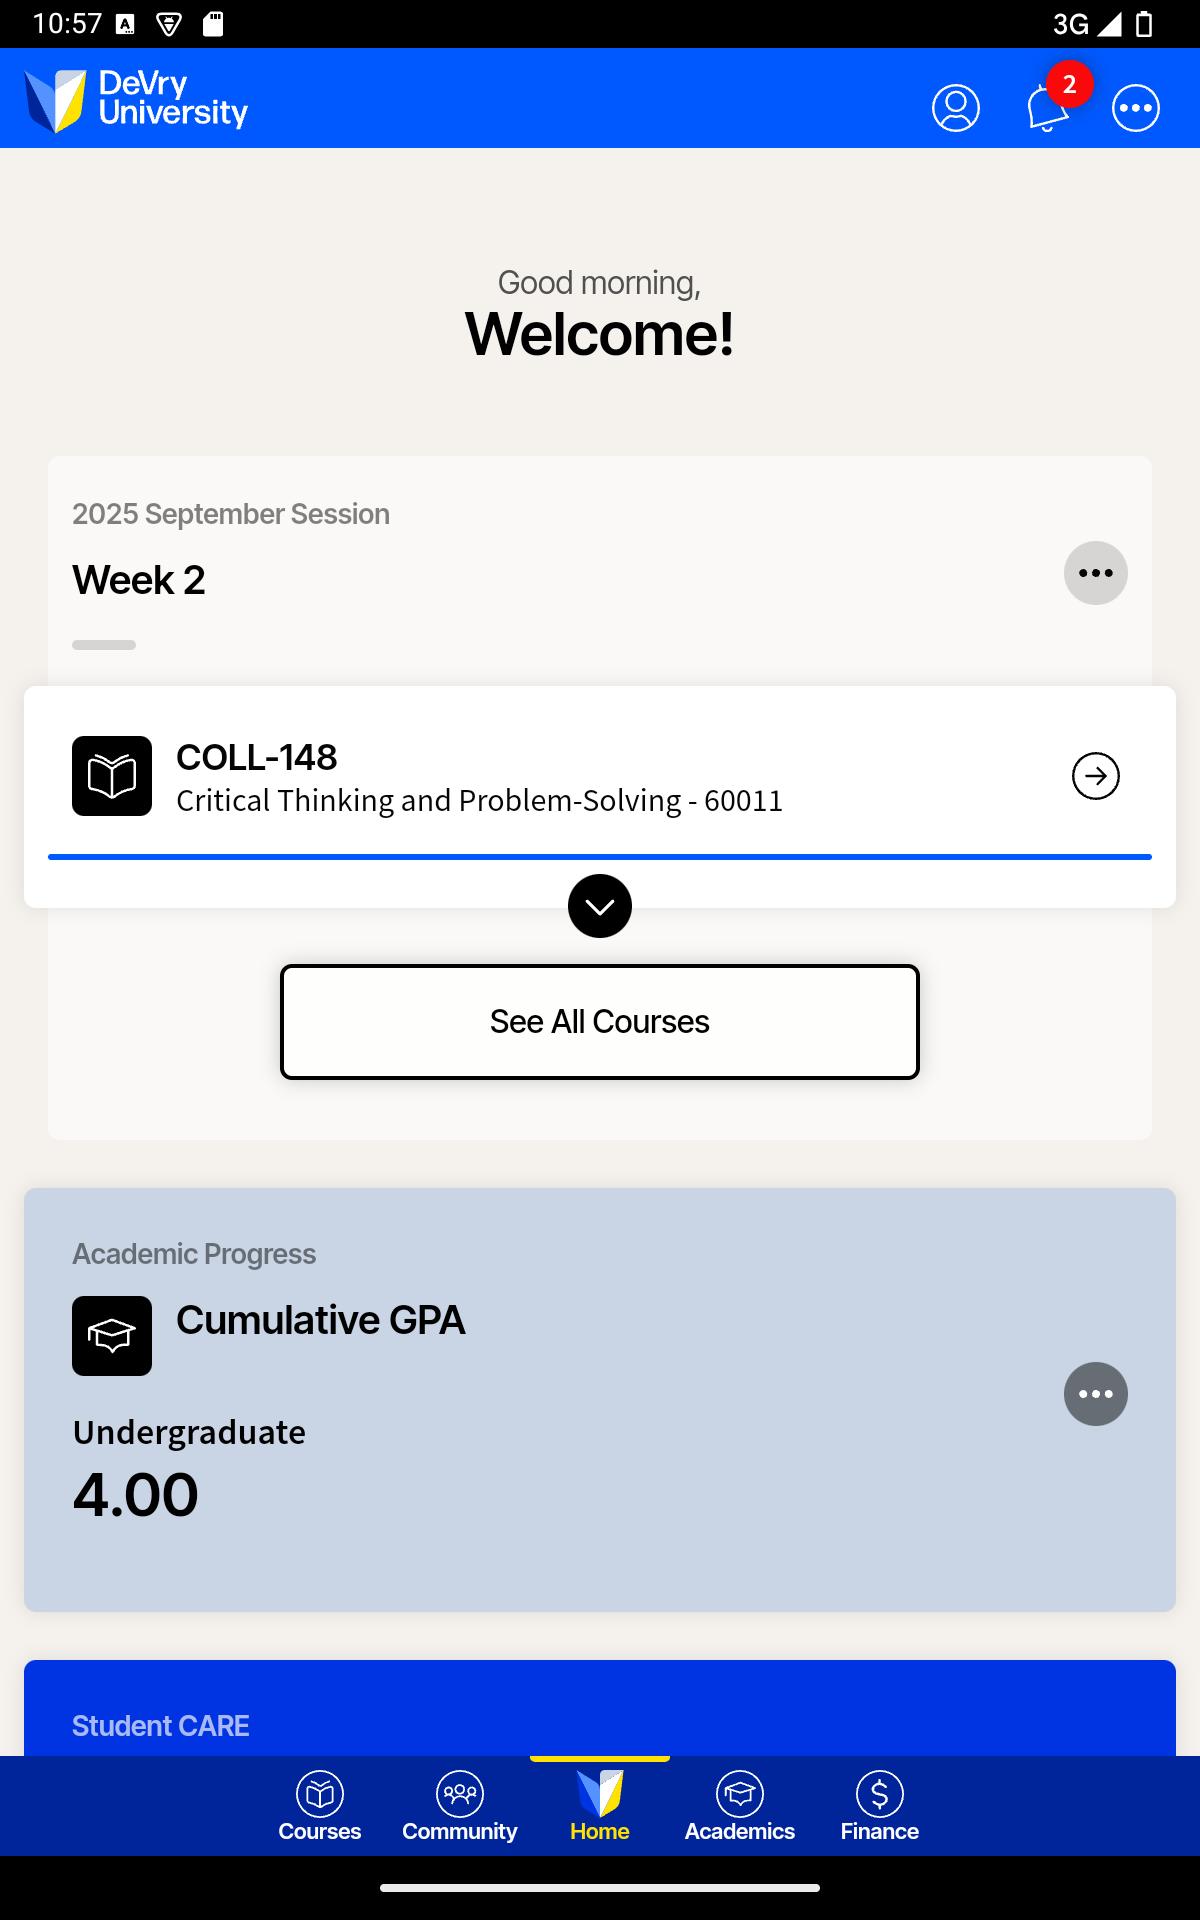This screenshot has width=1200, height=1920.
Task: Tap the Undergraduate 4.00 GPA value
Action: (x=136, y=1496)
